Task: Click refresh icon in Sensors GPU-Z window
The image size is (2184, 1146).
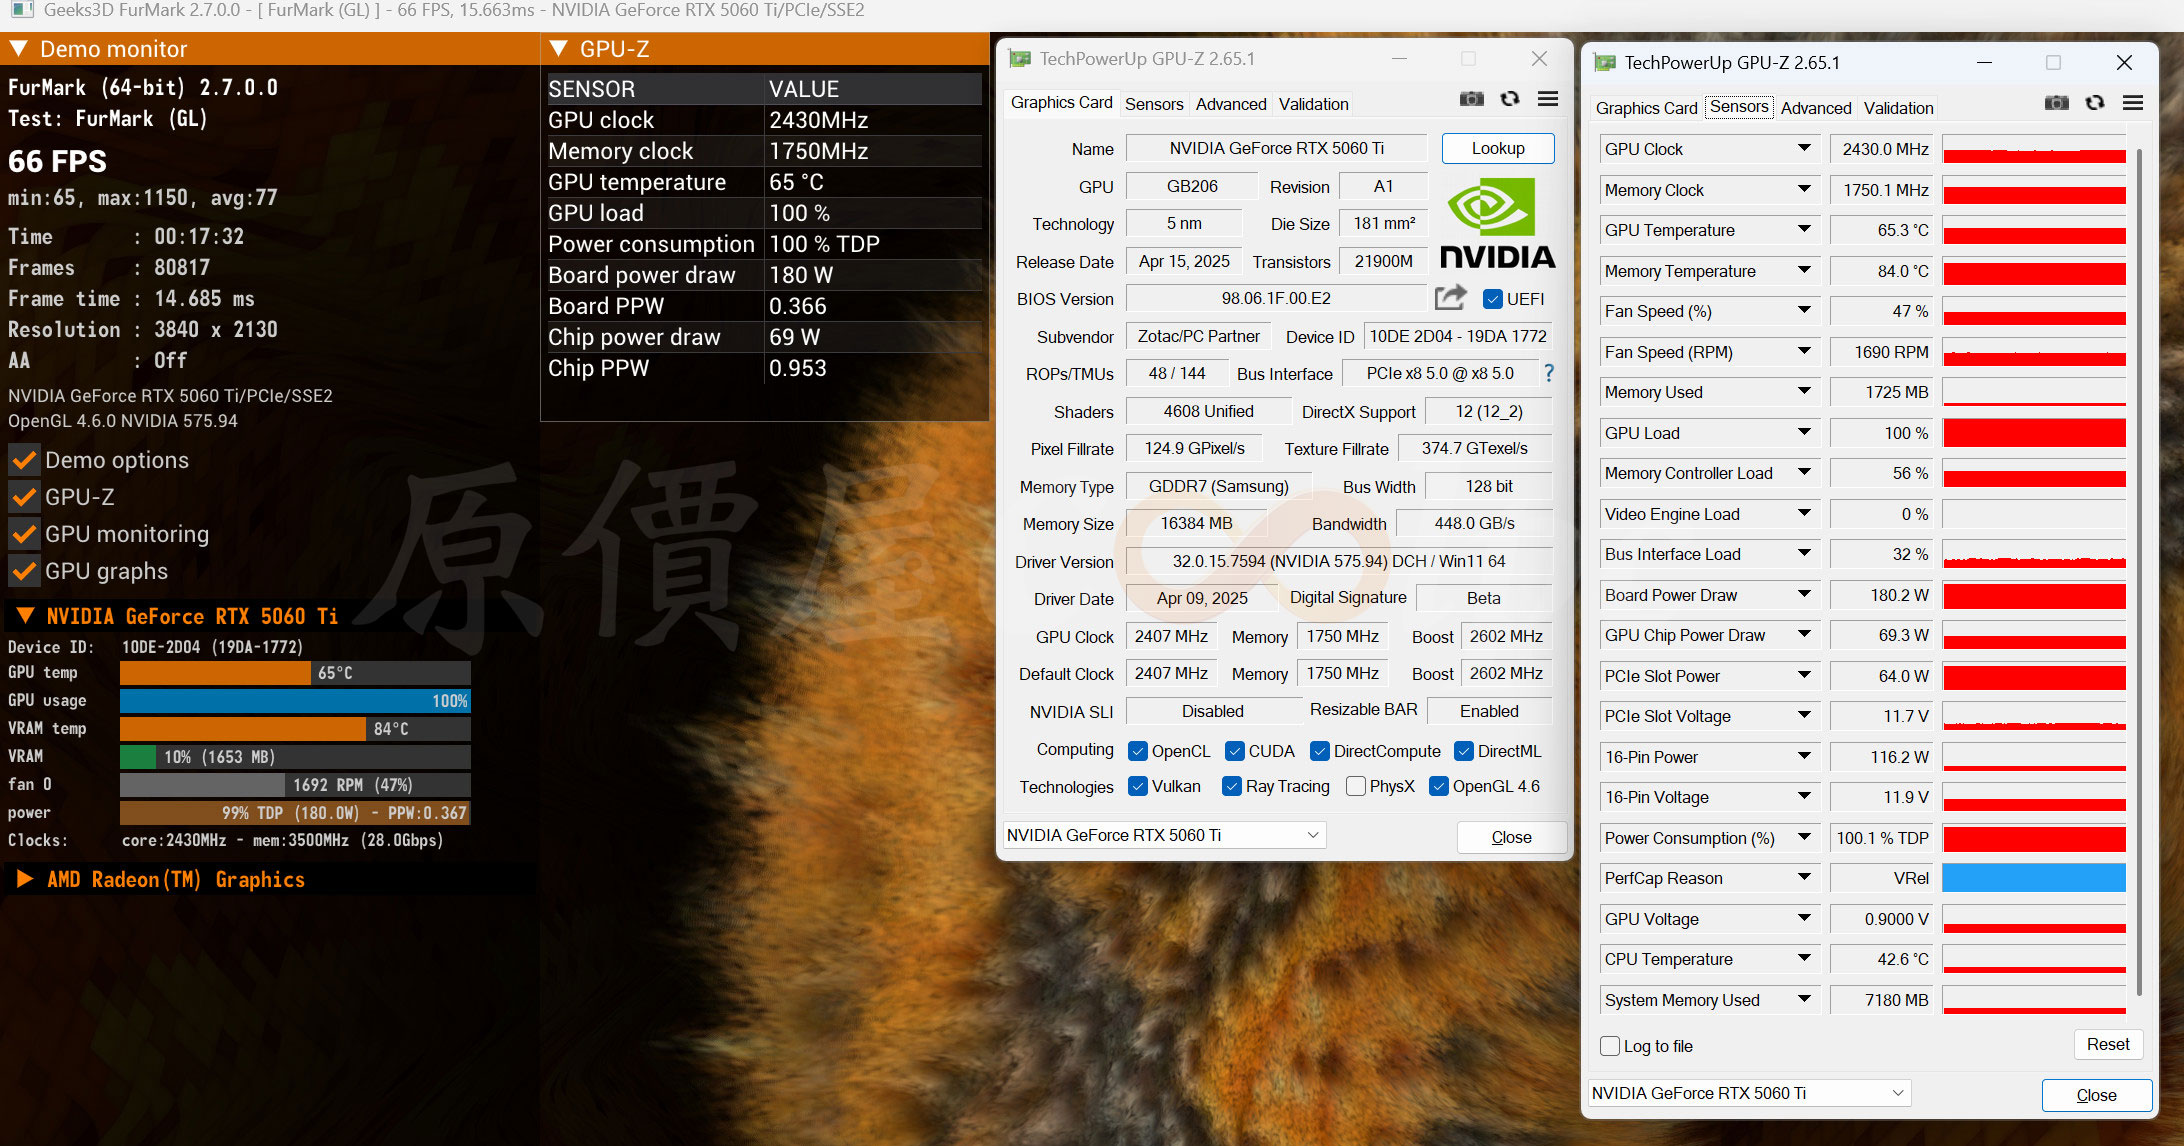Action: [x=2095, y=103]
